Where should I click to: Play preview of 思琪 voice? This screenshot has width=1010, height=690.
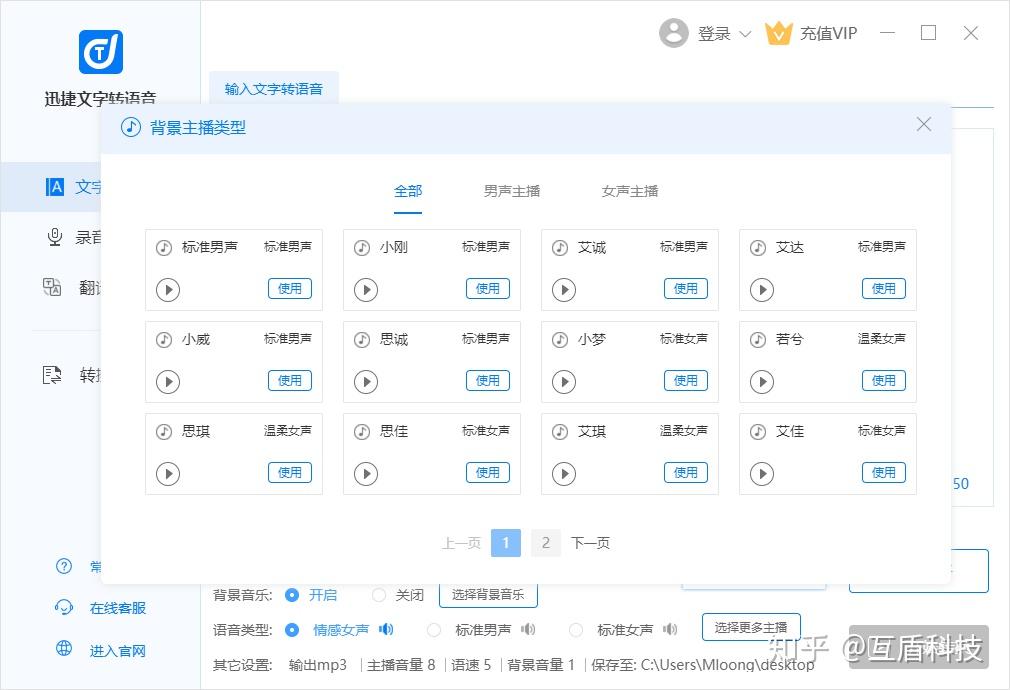(x=167, y=474)
